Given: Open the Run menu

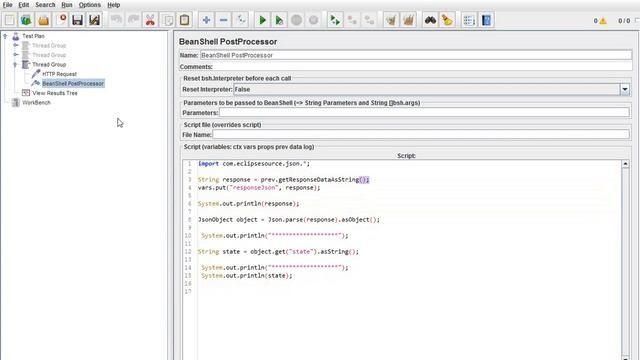Looking at the screenshot, I should tap(67, 5).
